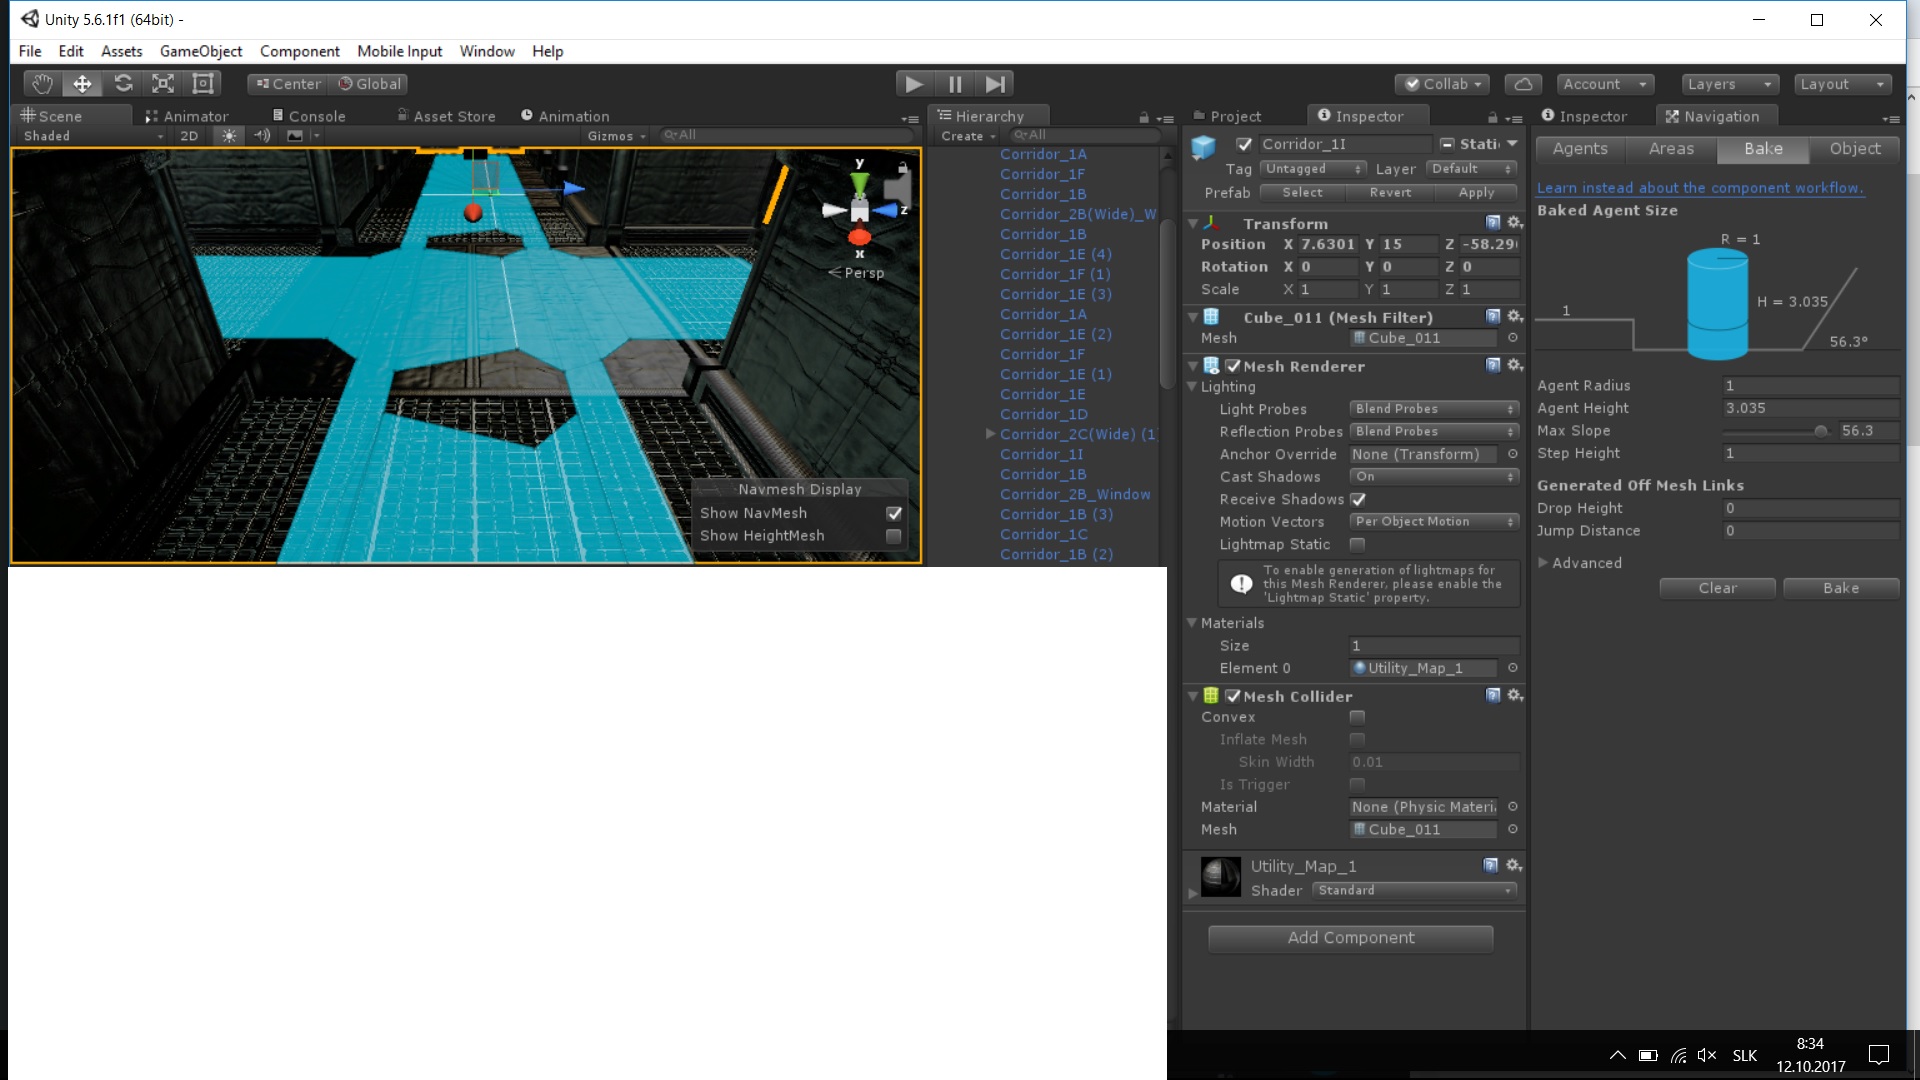Select the Scale tool icon
The height and width of the screenshot is (1080, 1920).
[163, 84]
